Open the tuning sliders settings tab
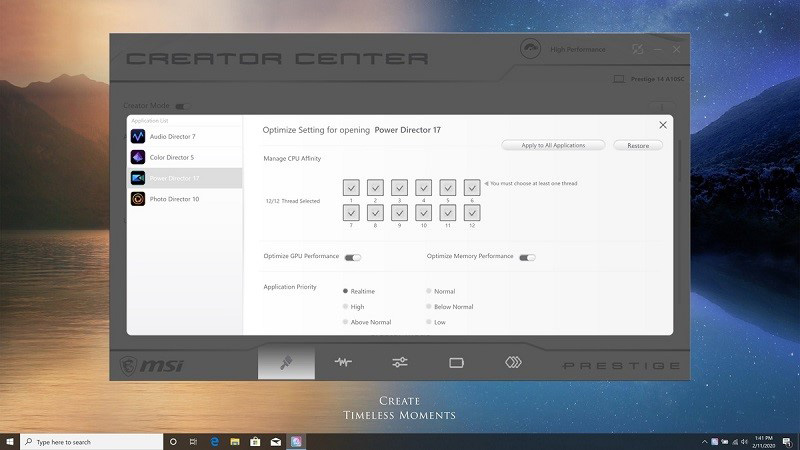 click(399, 362)
